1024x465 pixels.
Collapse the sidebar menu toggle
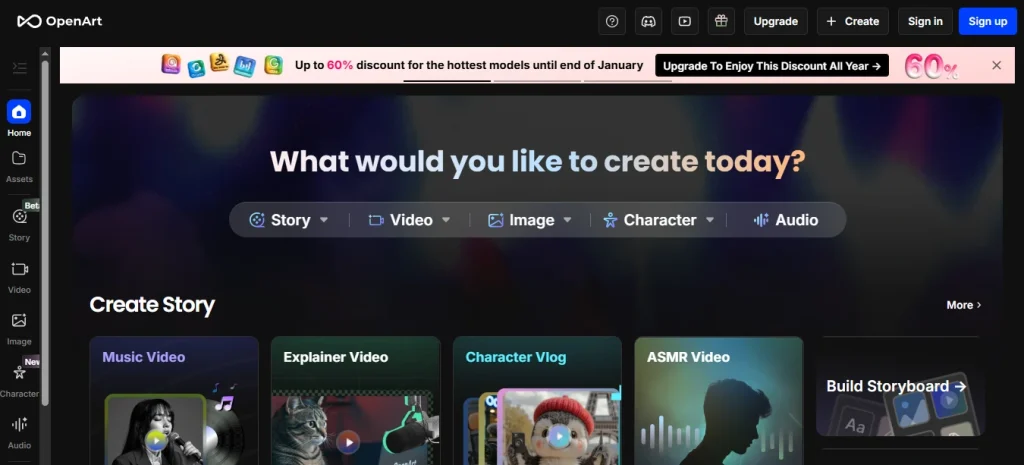point(19,68)
